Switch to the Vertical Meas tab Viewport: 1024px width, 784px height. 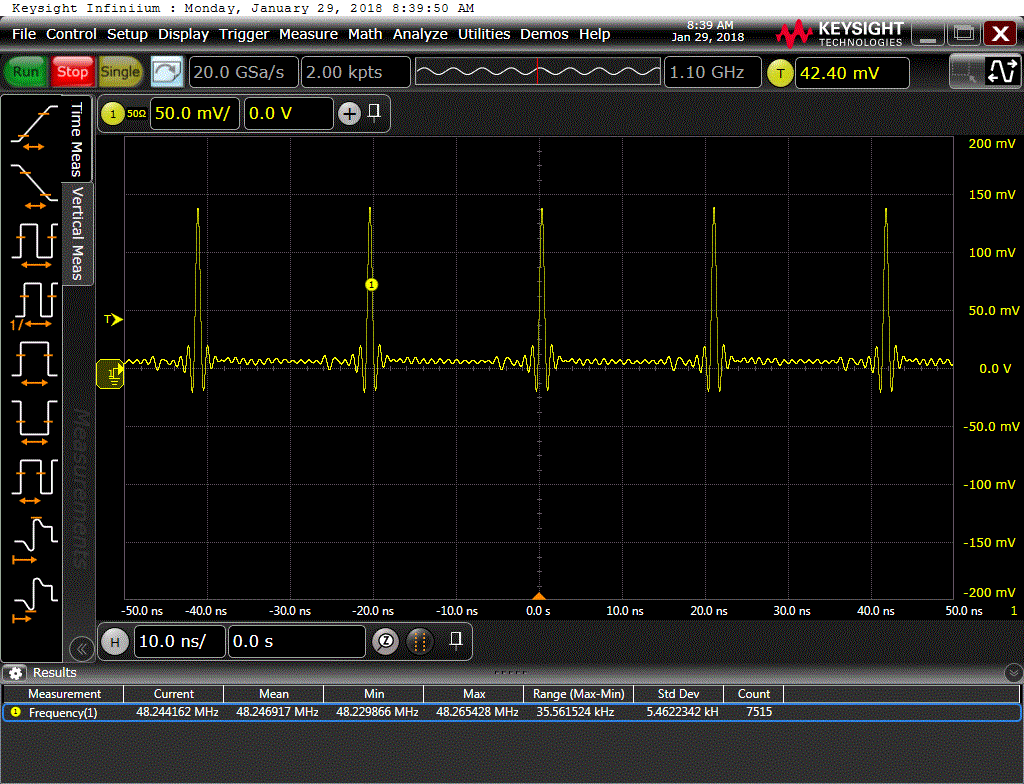pyautogui.click(x=77, y=234)
